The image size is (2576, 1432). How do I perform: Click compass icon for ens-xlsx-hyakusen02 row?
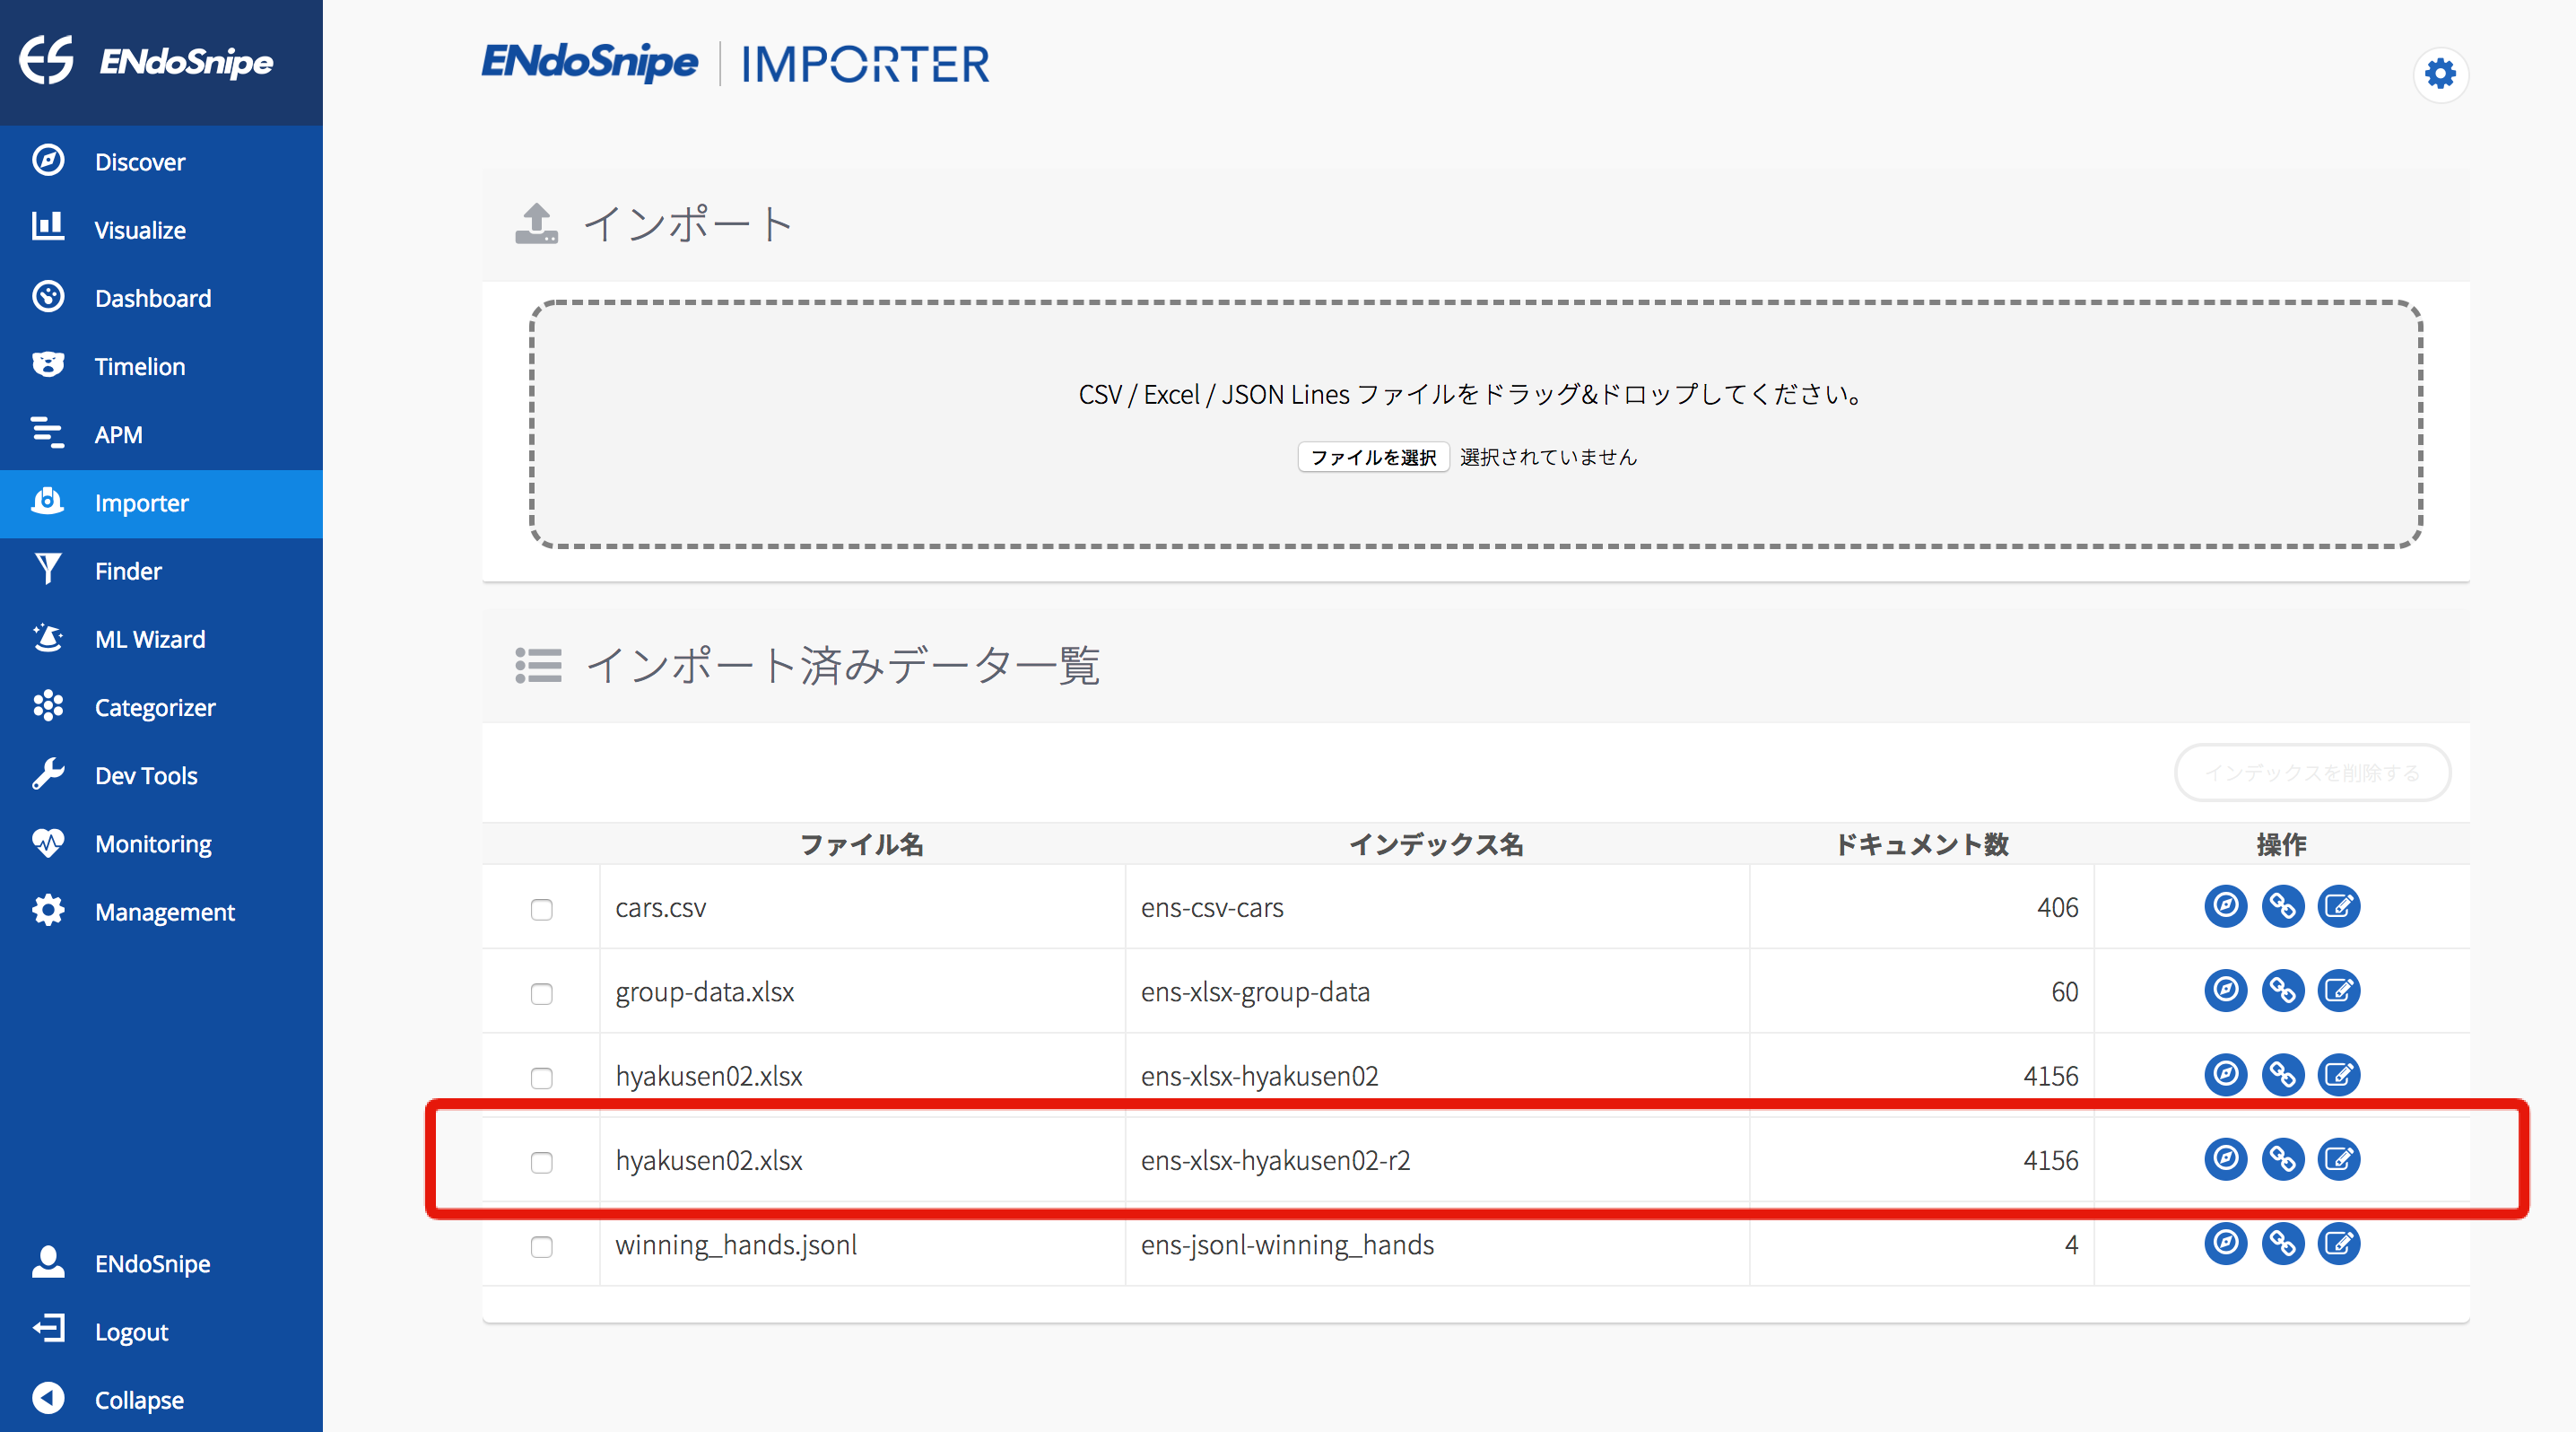[x=2225, y=1074]
